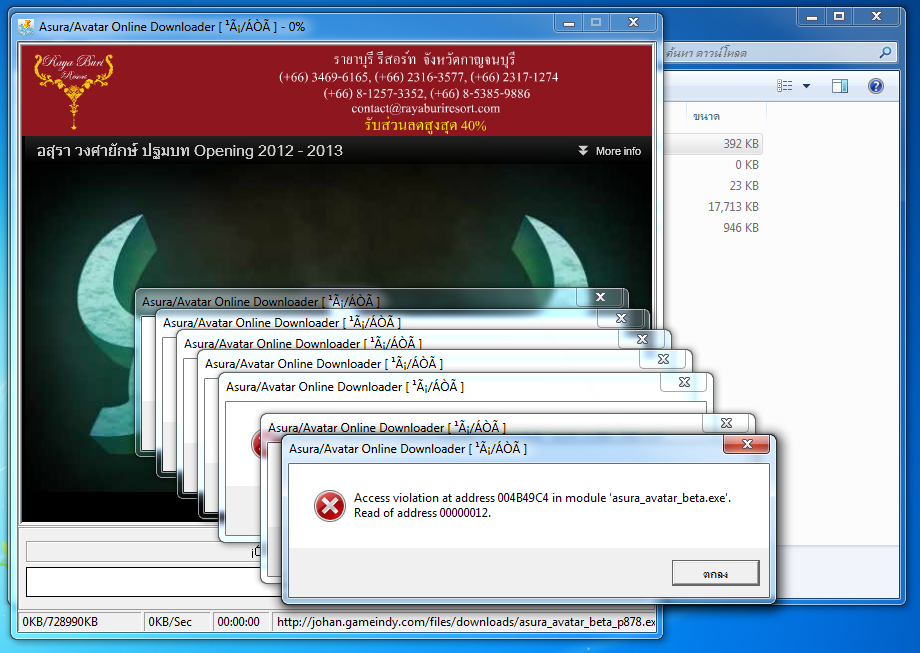This screenshot has width=920, height=653.
Task: Click the Opening 2012 - 2013 video title
Action: point(190,151)
